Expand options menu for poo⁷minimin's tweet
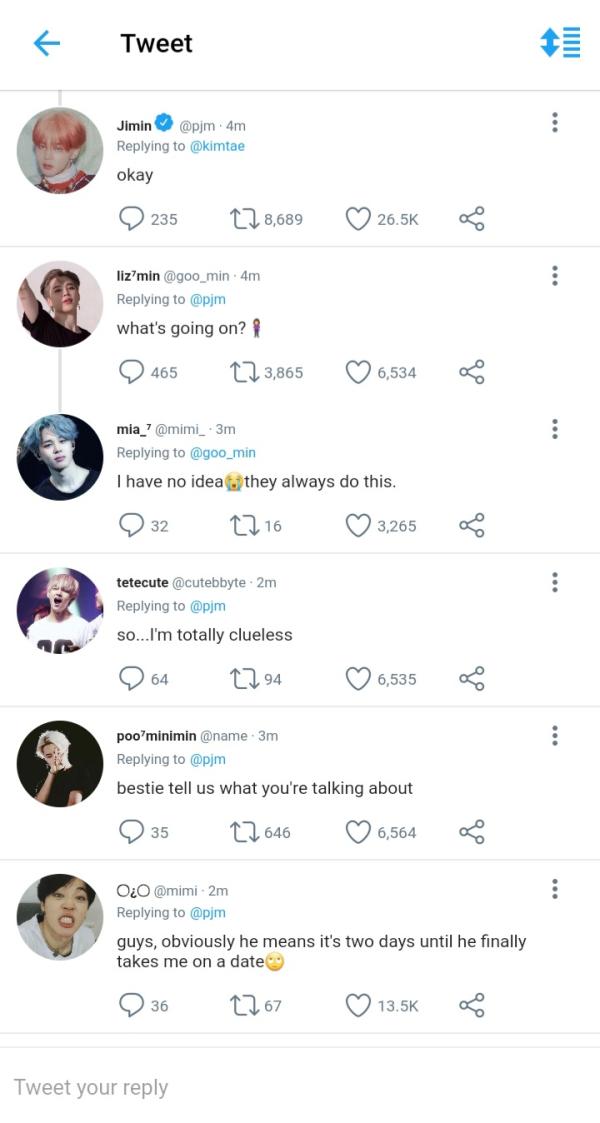This screenshot has width=600, height=1123. coord(555,736)
